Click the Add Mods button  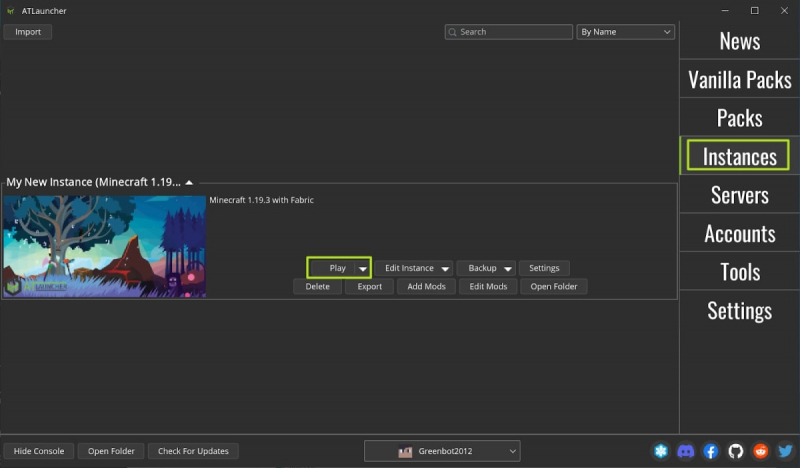[x=427, y=286]
